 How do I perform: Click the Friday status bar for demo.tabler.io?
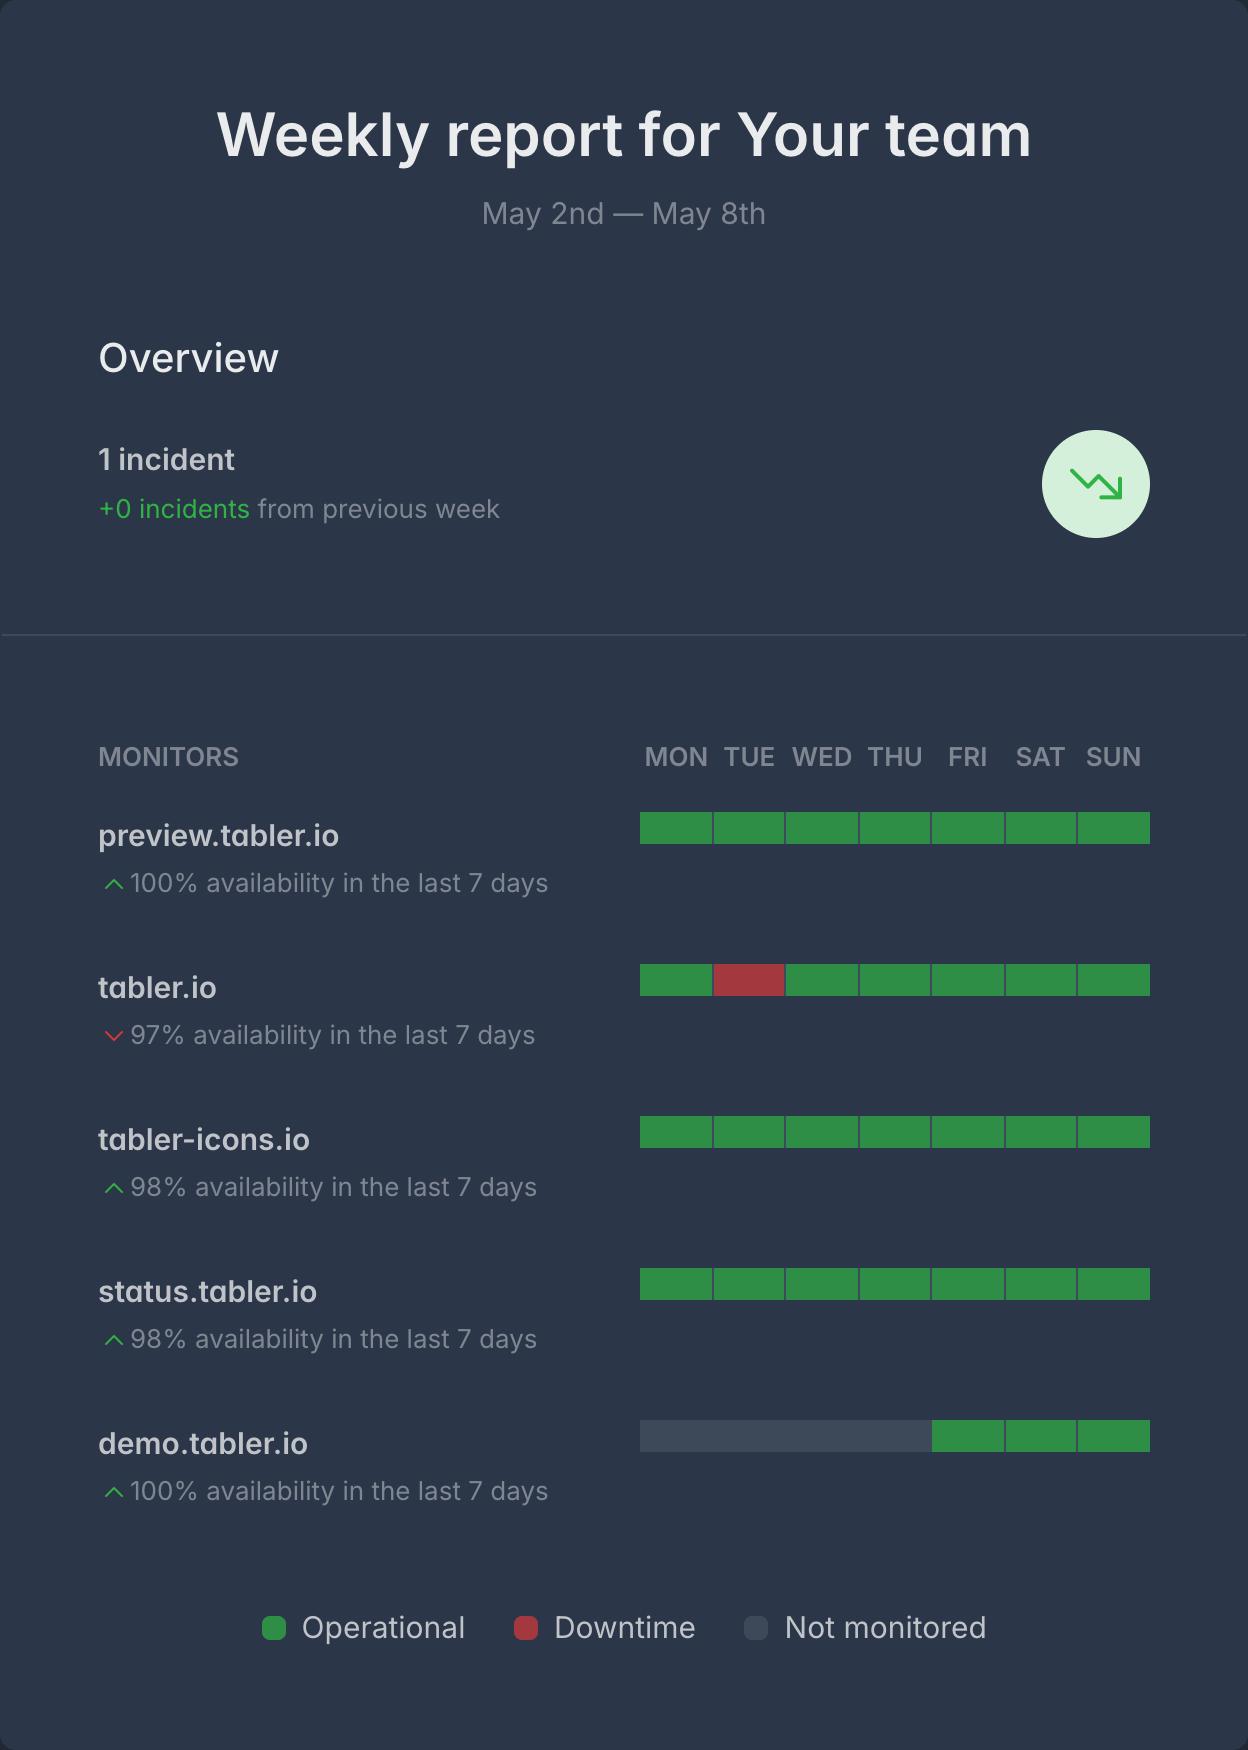coord(968,1436)
